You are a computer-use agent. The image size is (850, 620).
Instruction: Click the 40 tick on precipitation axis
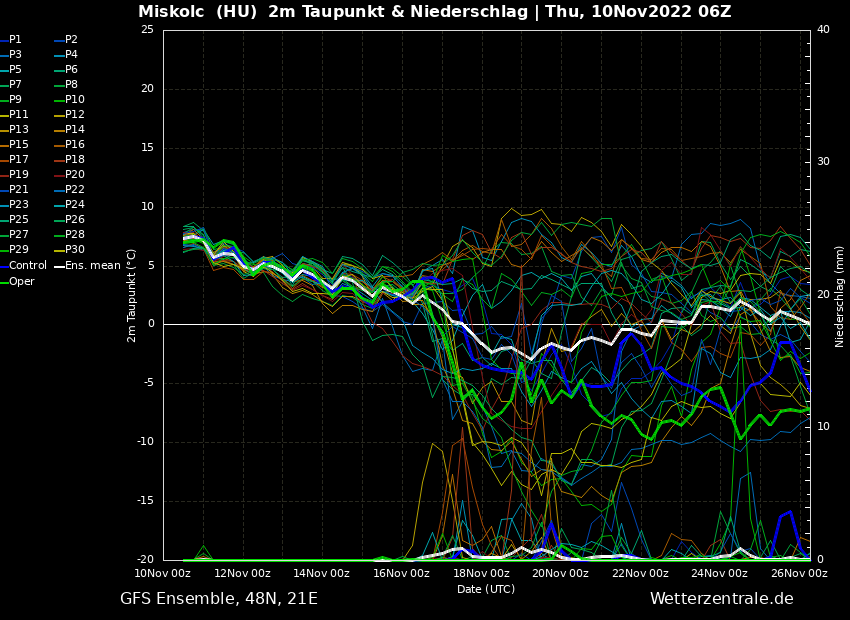click(x=823, y=30)
